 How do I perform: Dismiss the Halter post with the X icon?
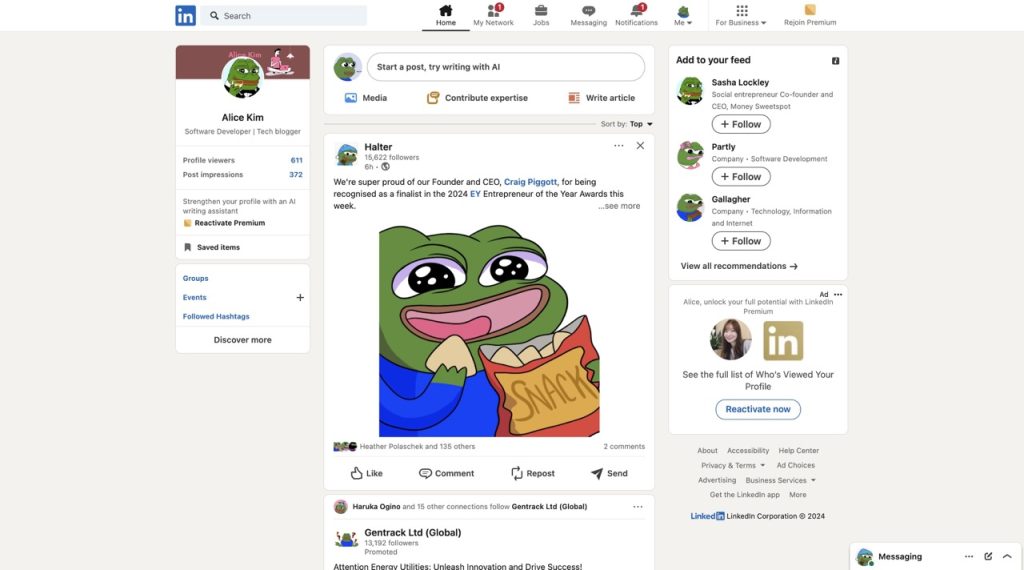click(x=640, y=146)
